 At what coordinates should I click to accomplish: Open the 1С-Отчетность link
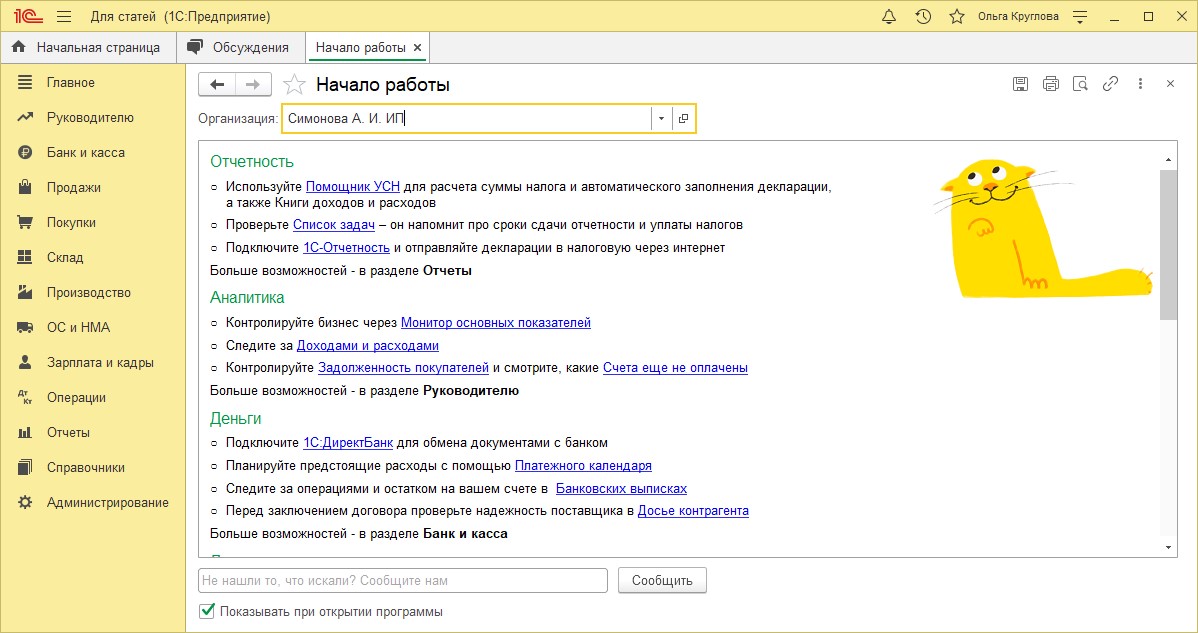pyautogui.click(x=347, y=247)
